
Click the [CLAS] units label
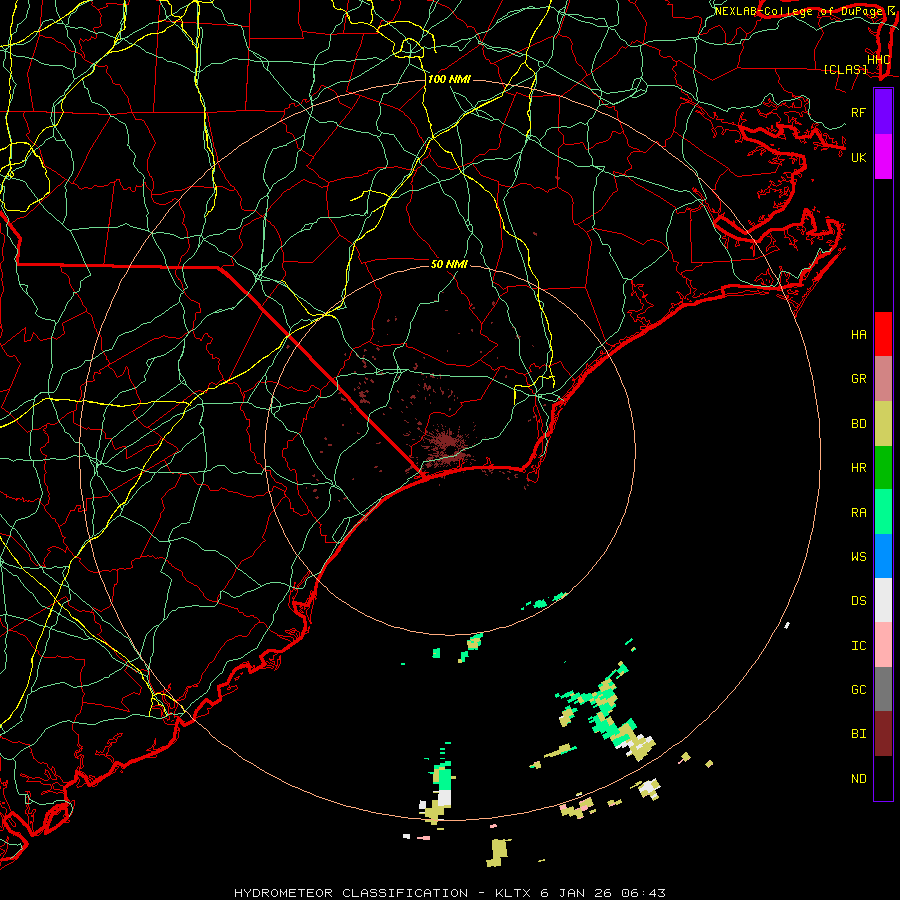[x=845, y=69]
